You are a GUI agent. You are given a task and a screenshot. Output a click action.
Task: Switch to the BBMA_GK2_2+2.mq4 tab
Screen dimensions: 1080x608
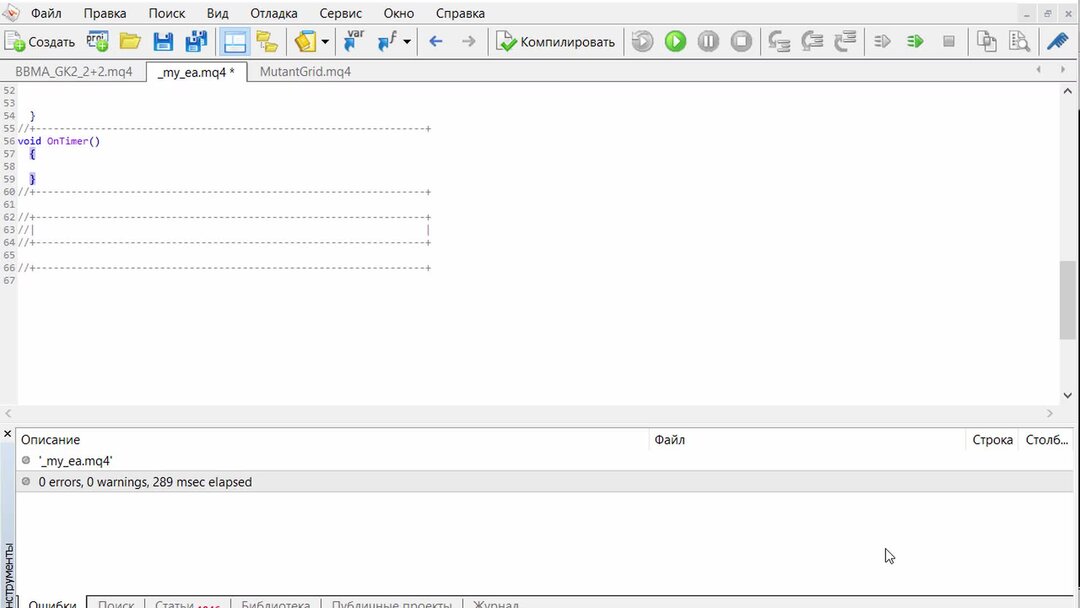74,72
